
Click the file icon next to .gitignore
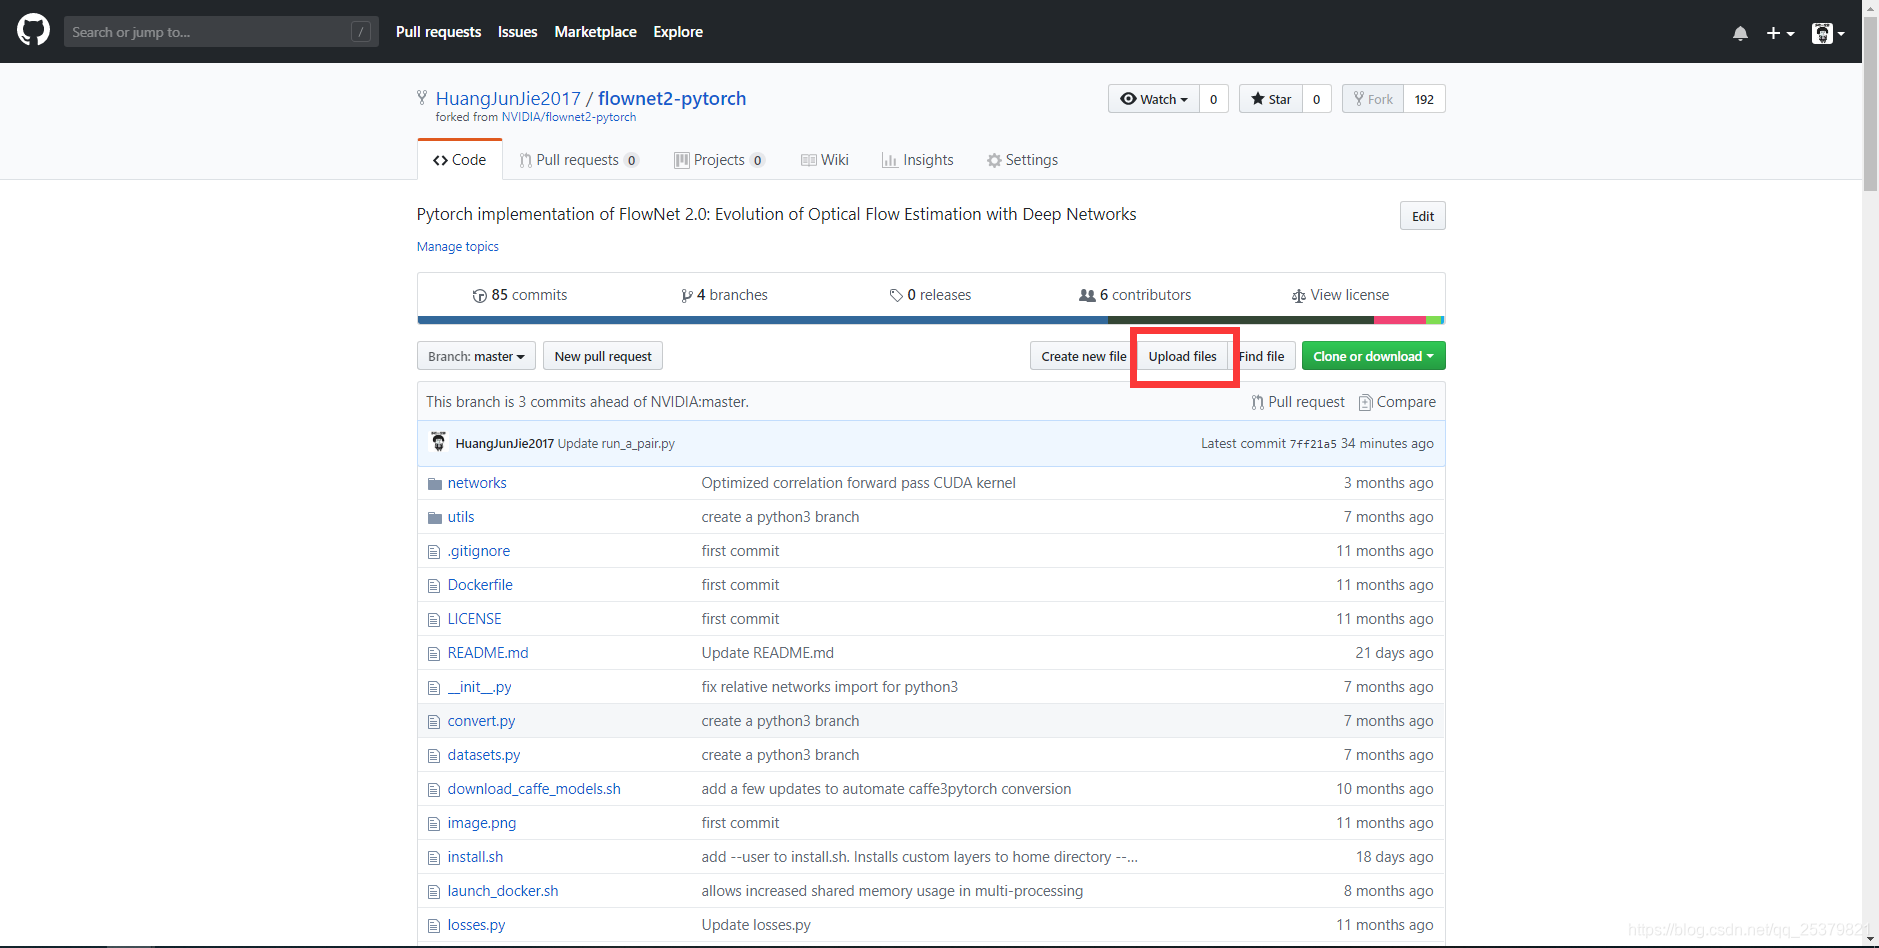point(433,552)
